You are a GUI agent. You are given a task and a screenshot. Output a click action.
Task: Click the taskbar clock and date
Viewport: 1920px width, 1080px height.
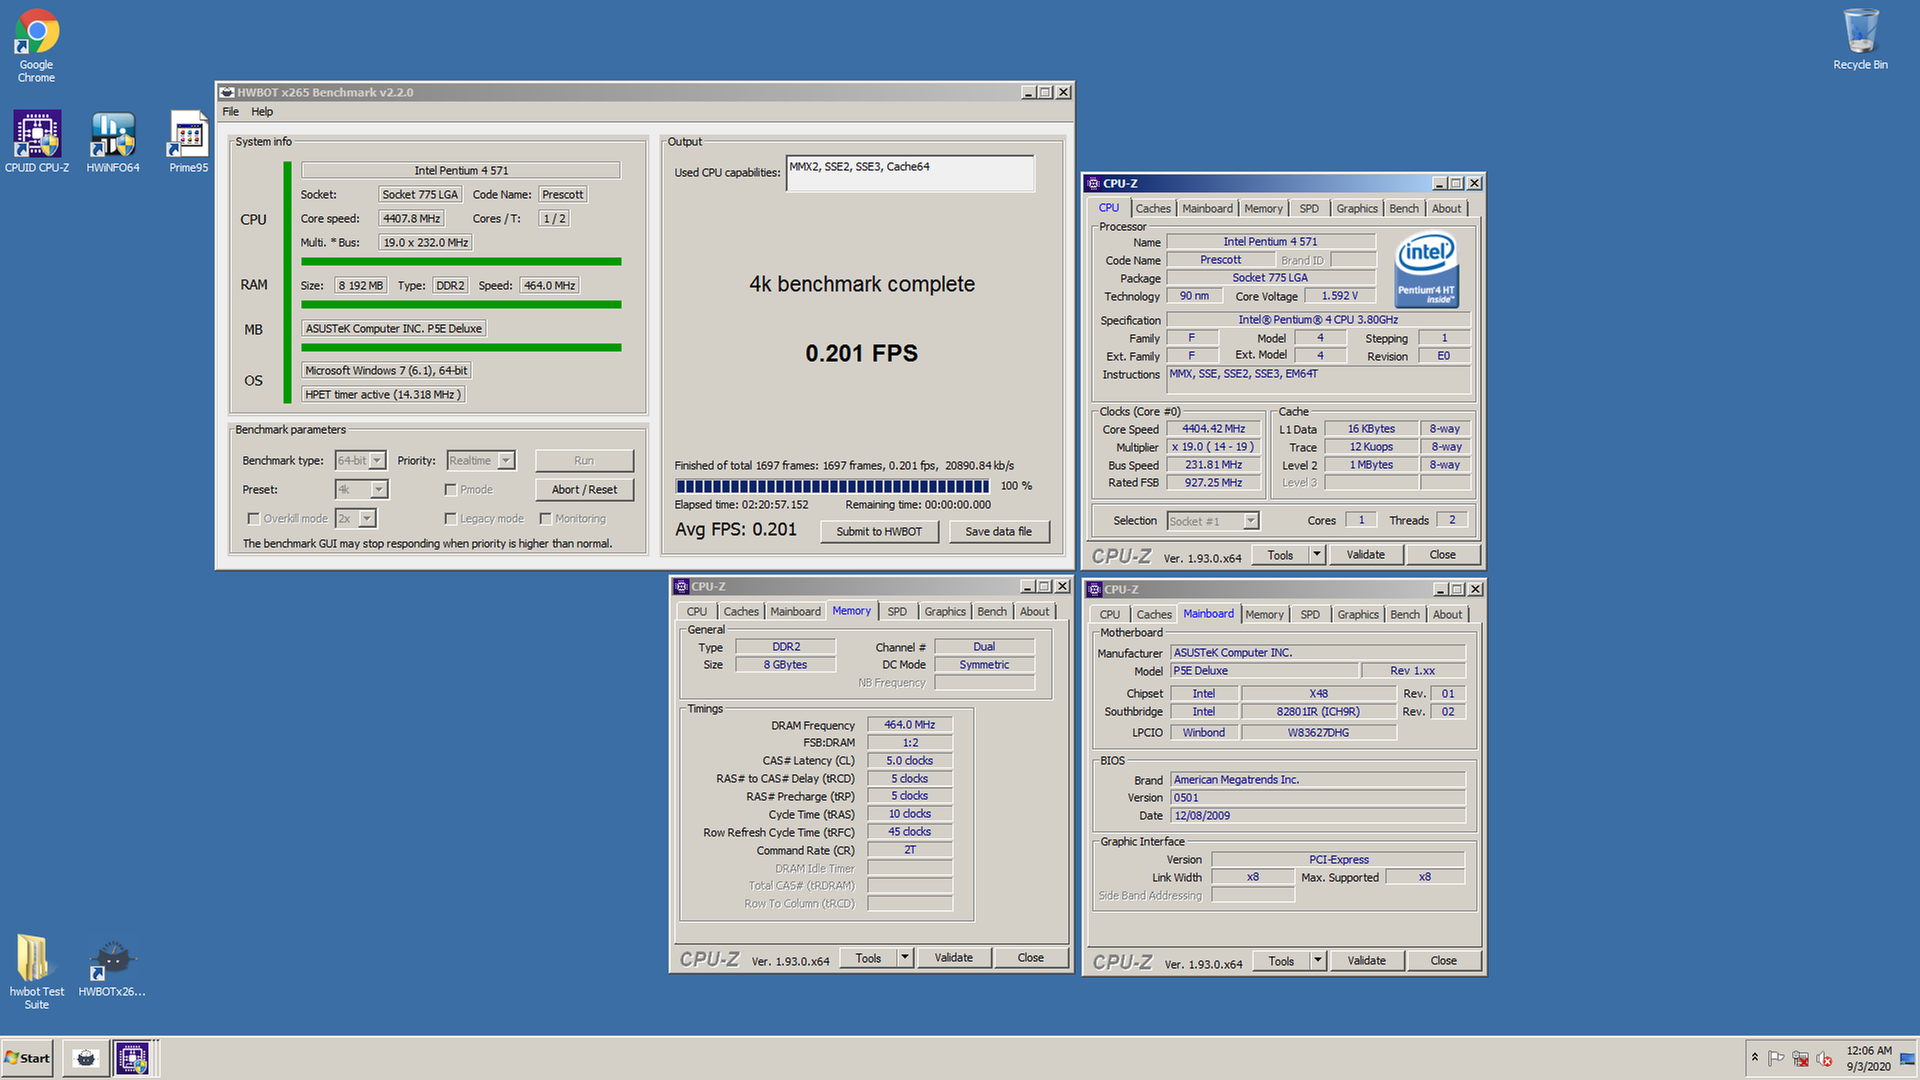point(1868,1058)
